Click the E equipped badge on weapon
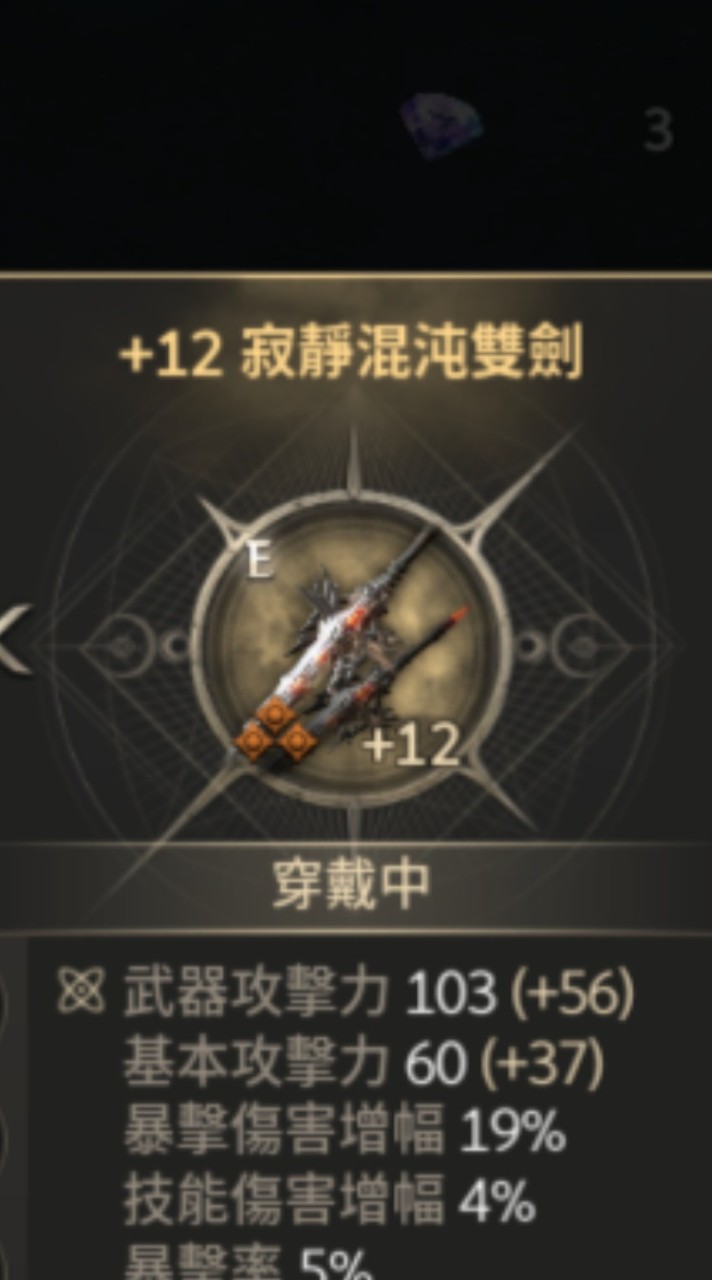The height and width of the screenshot is (1280, 712). [260, 562]
